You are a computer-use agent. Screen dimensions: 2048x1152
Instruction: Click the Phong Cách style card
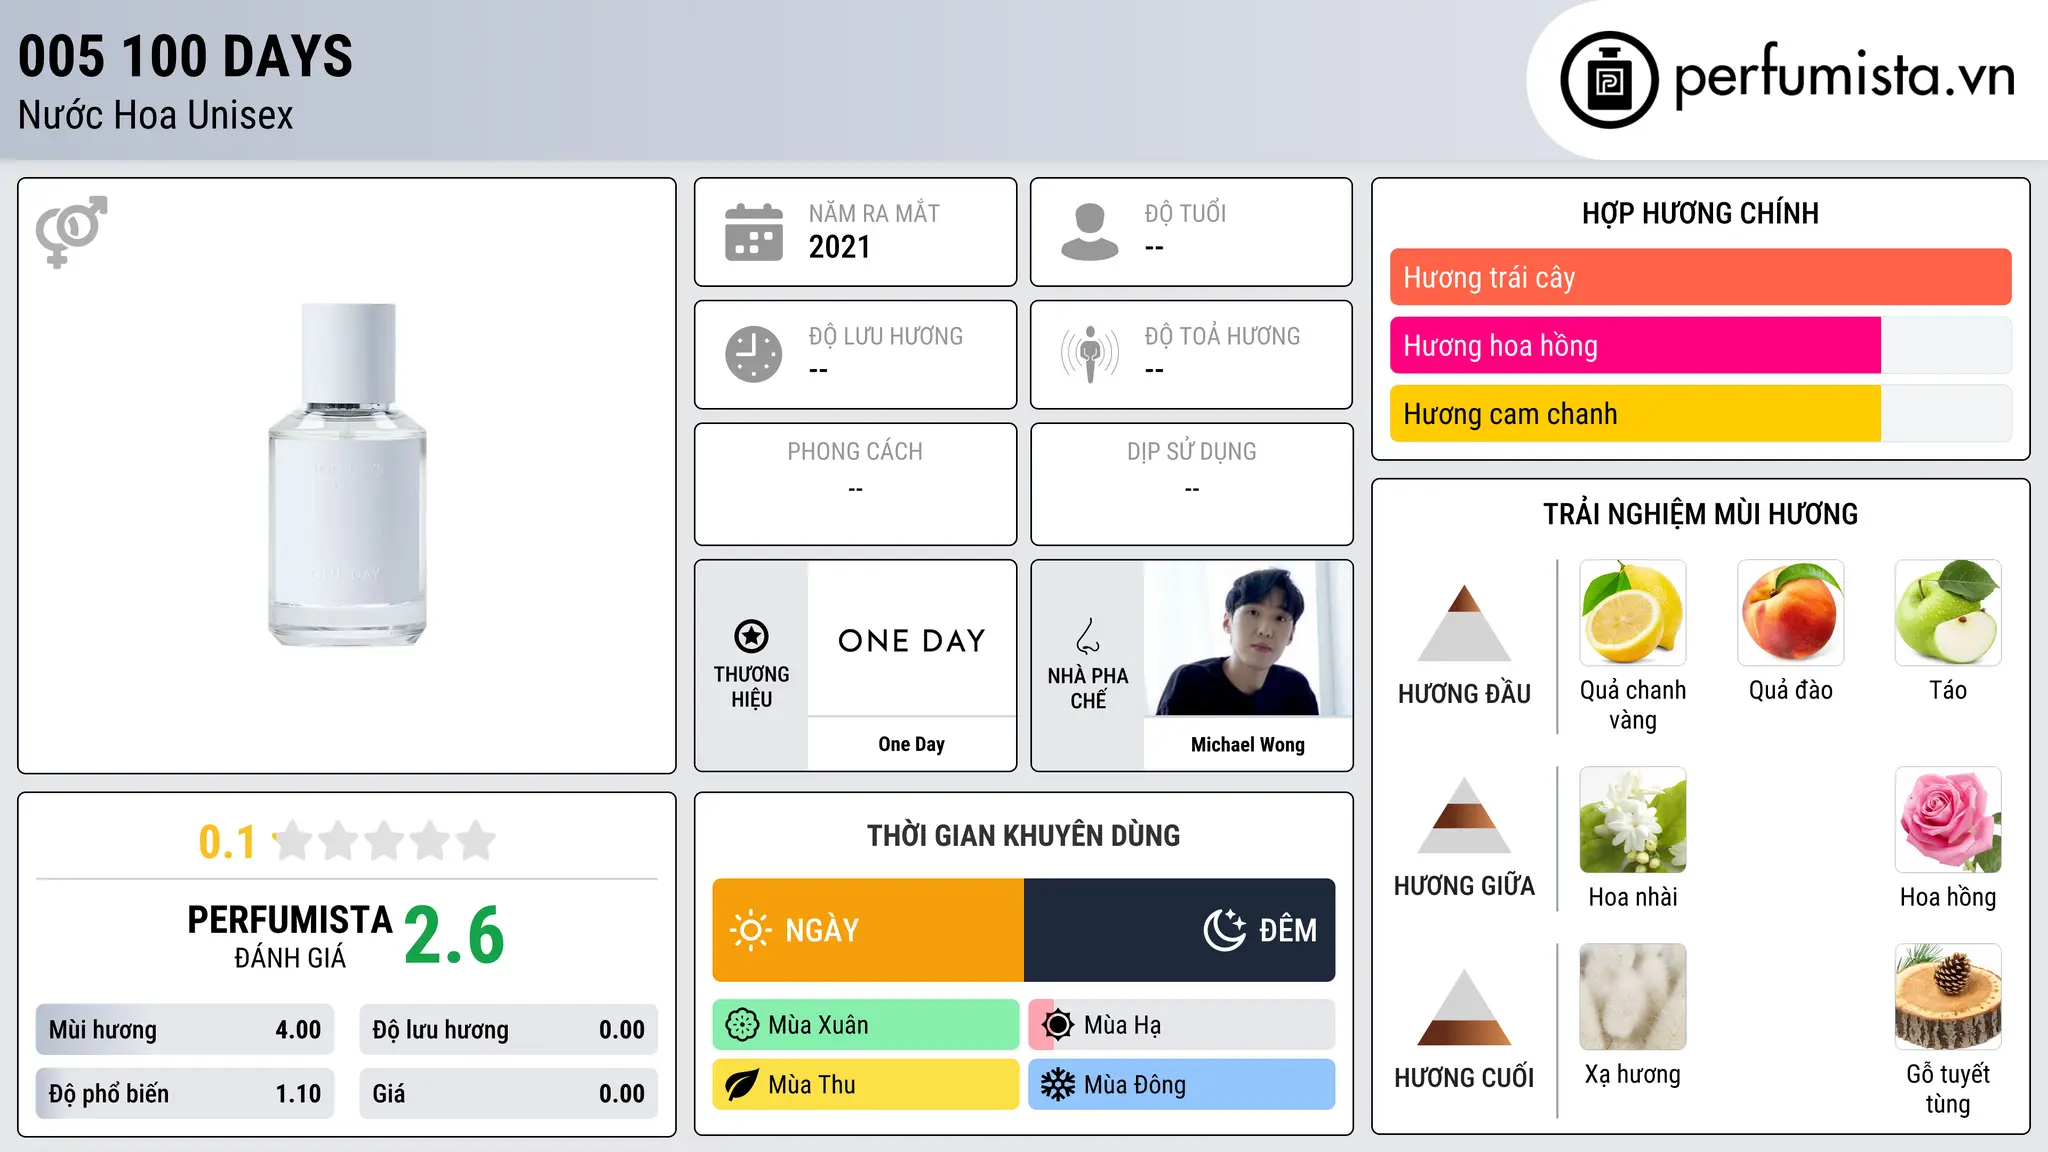pos(855,484)
